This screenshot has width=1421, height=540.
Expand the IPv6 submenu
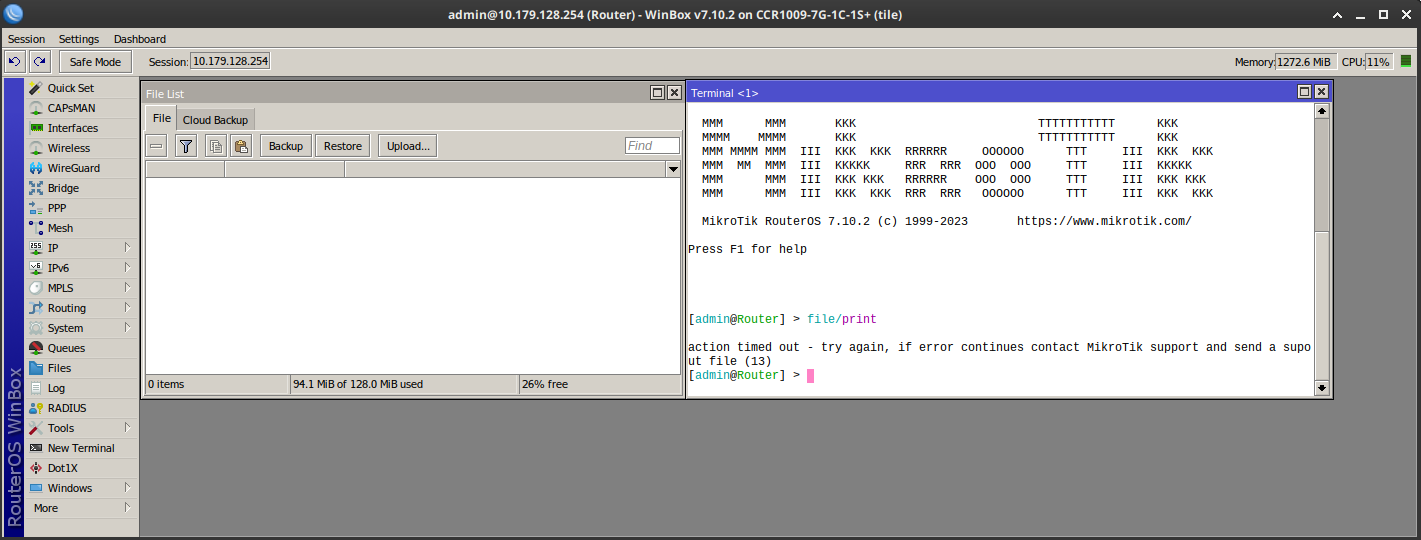click(127, 268)
